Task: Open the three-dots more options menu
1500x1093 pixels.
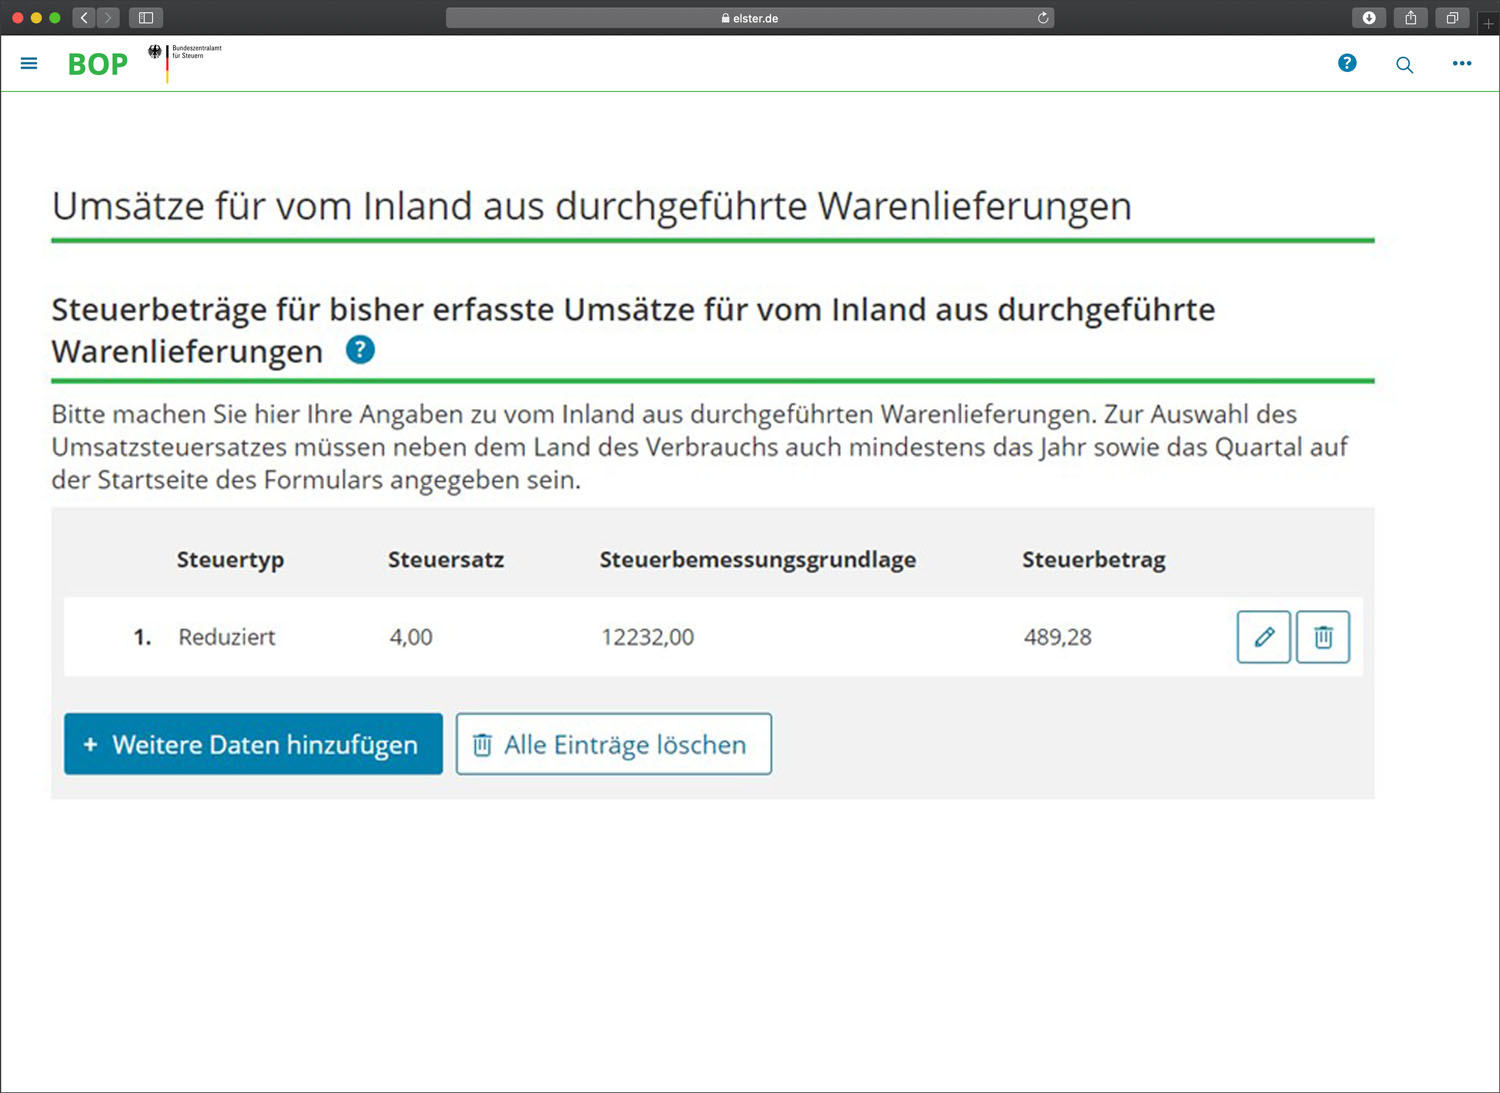Action: (1462, 63)
